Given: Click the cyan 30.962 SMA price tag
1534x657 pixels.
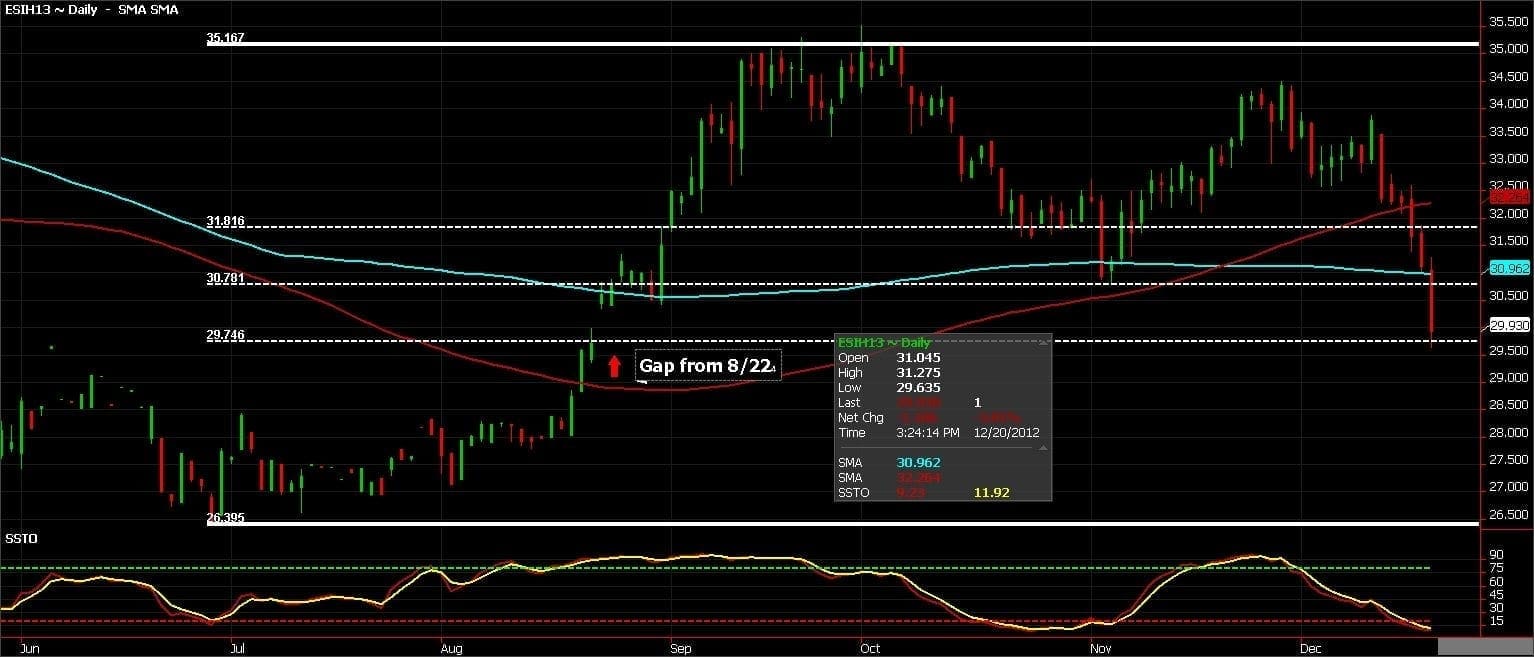Looking at the screenshot, I should [1509, 268].
